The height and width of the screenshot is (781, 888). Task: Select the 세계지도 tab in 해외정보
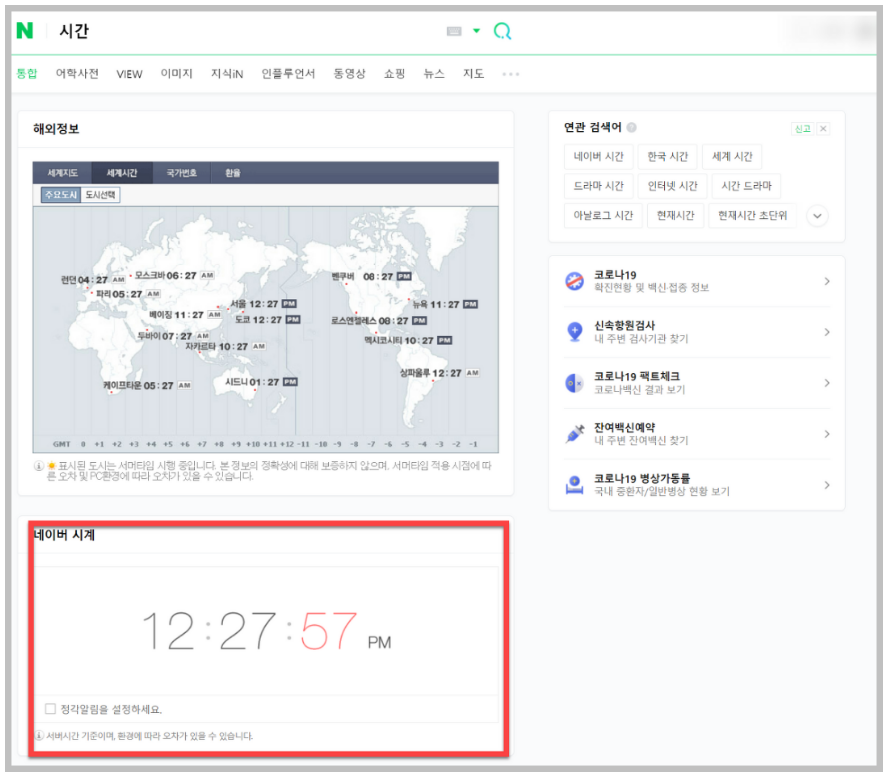pyautogui.click(x=62, y=173)
